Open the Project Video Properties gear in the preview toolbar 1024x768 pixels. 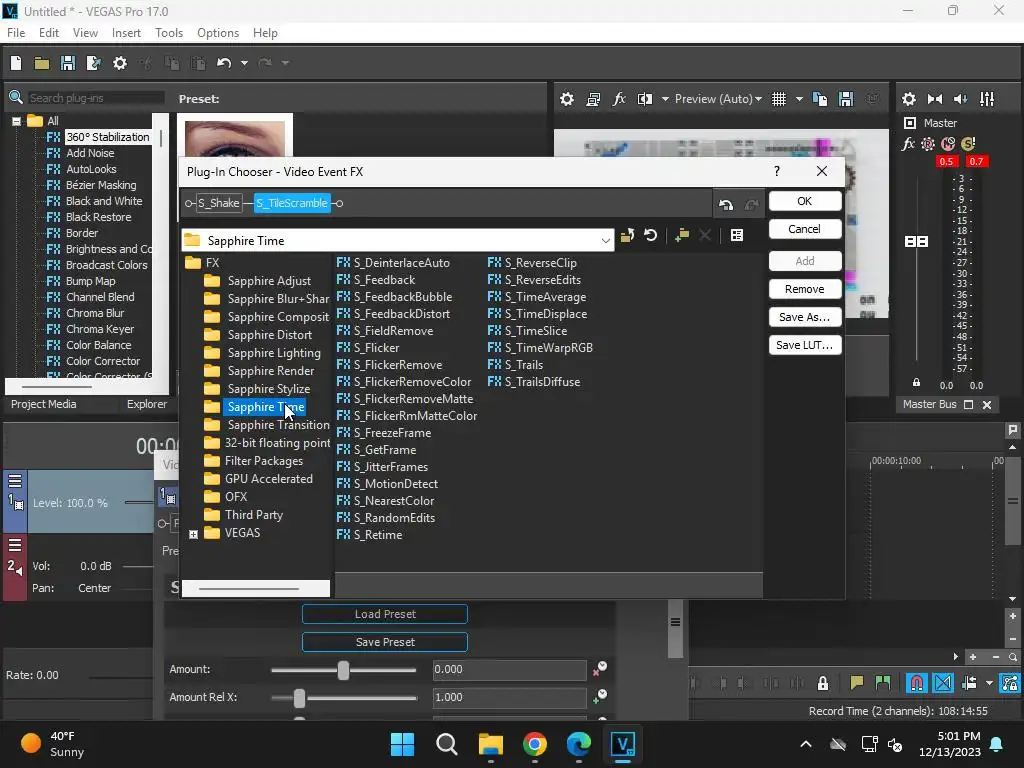coord(567,99)
